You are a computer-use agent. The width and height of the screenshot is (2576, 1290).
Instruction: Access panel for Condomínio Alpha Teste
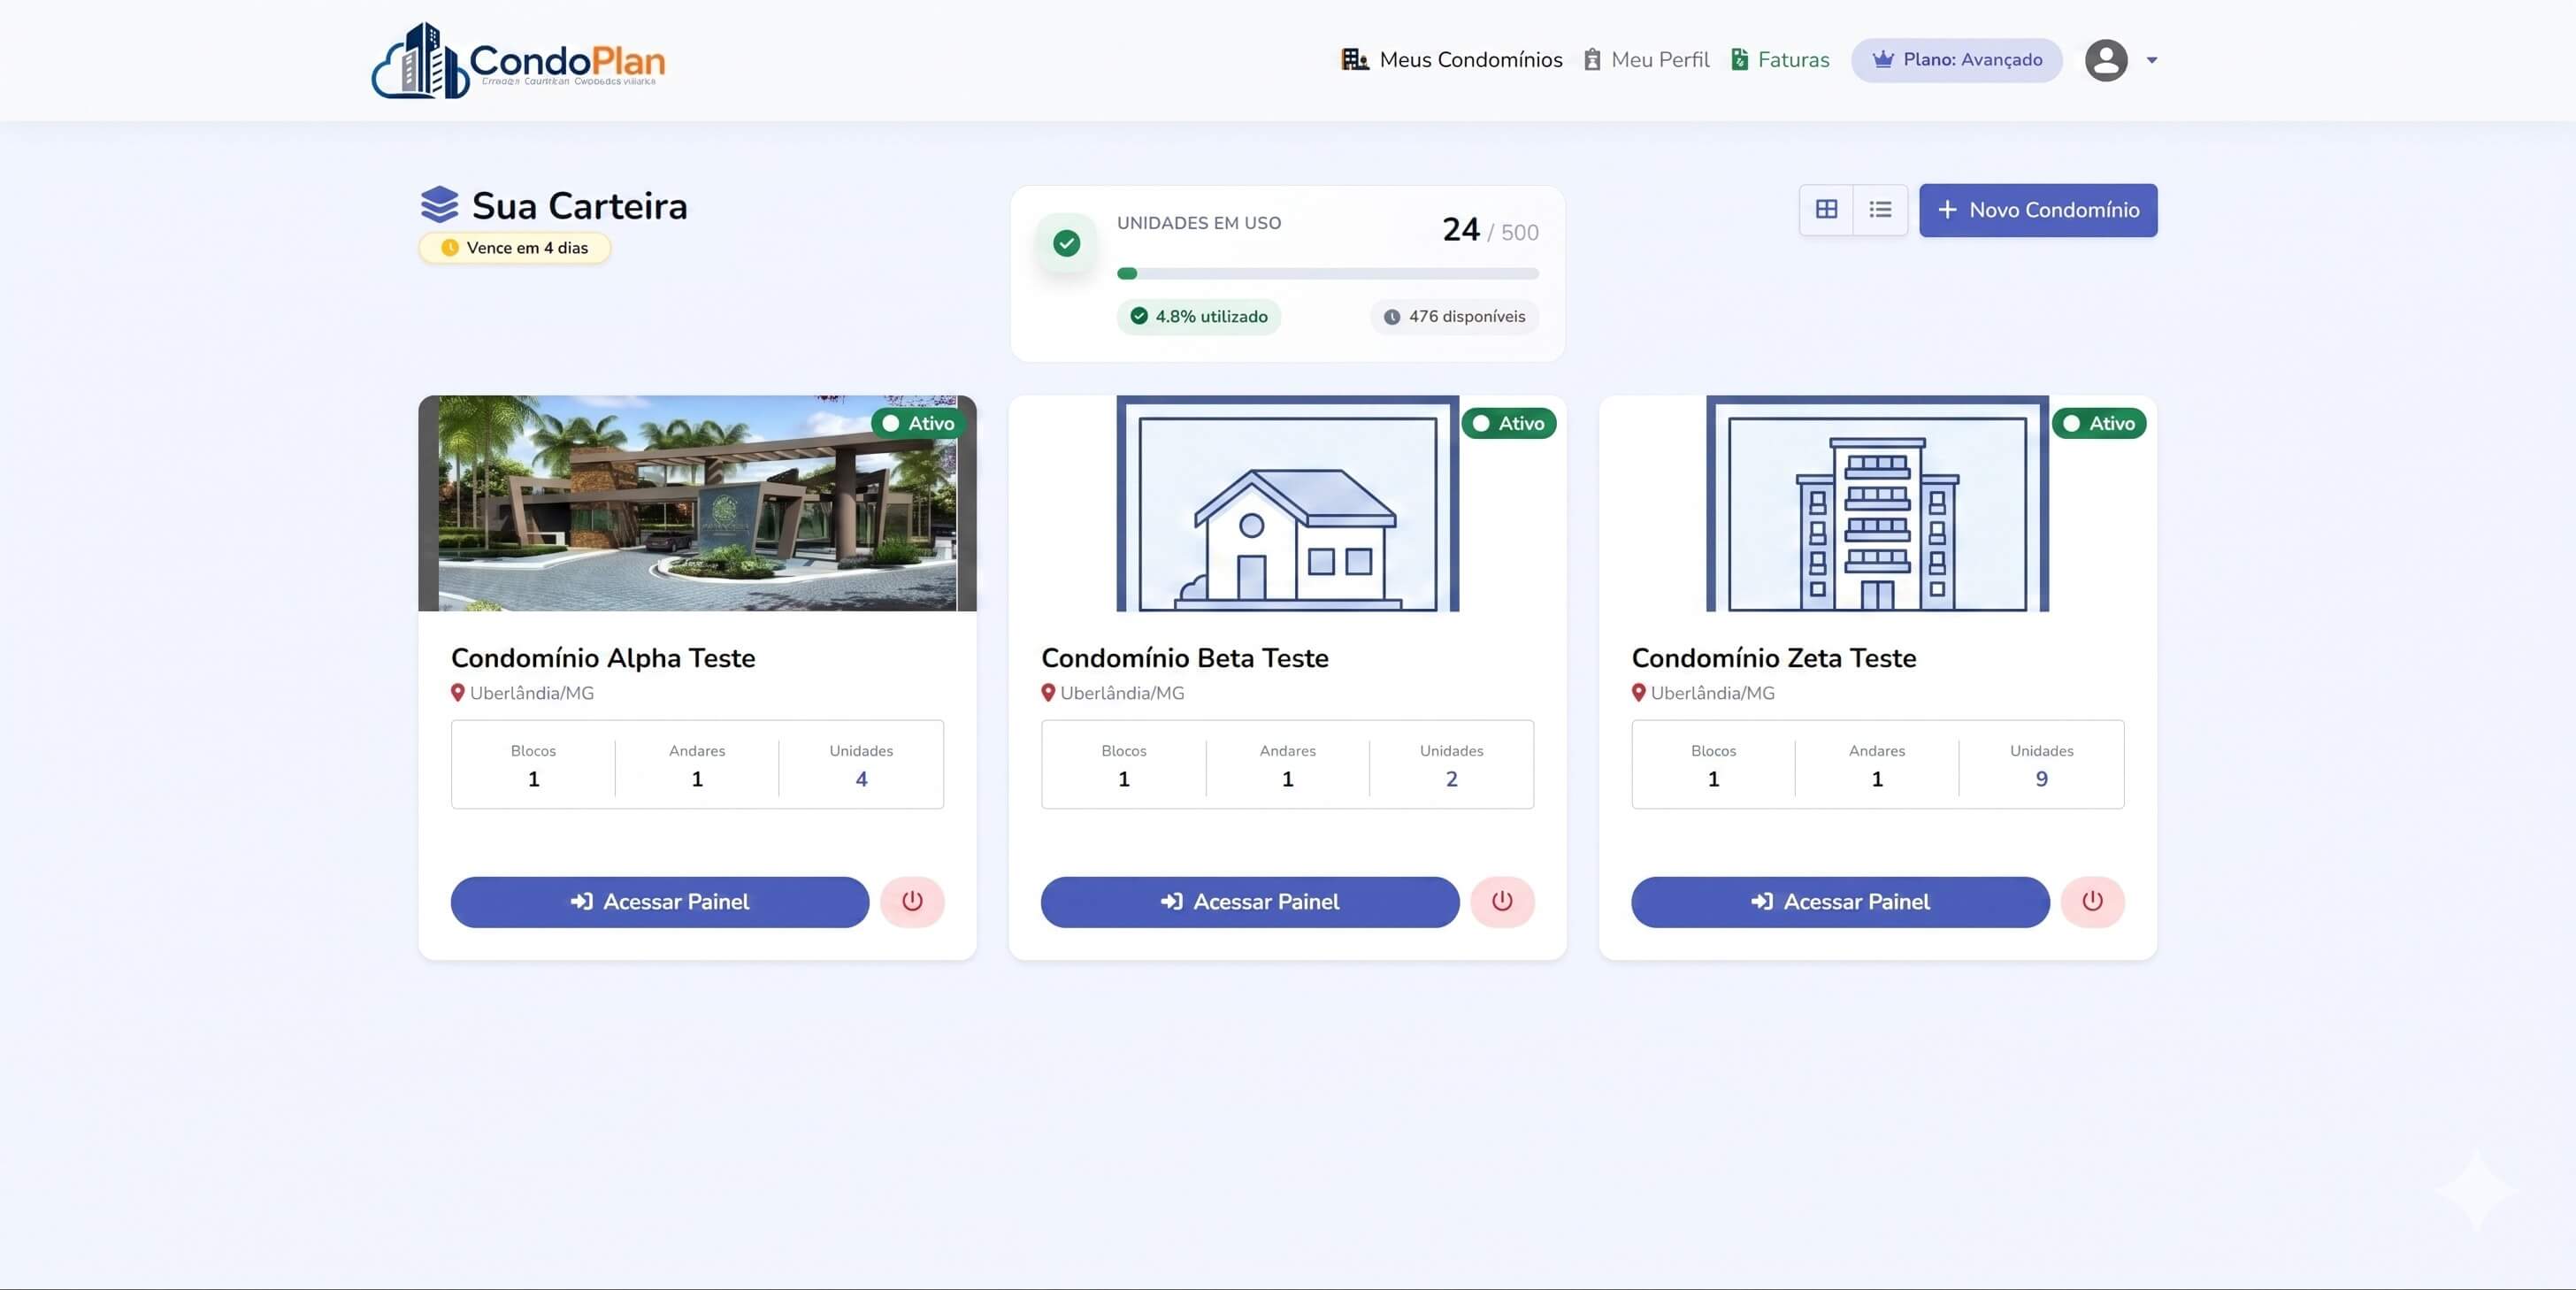pyautogui.click(x=660, y=901)
